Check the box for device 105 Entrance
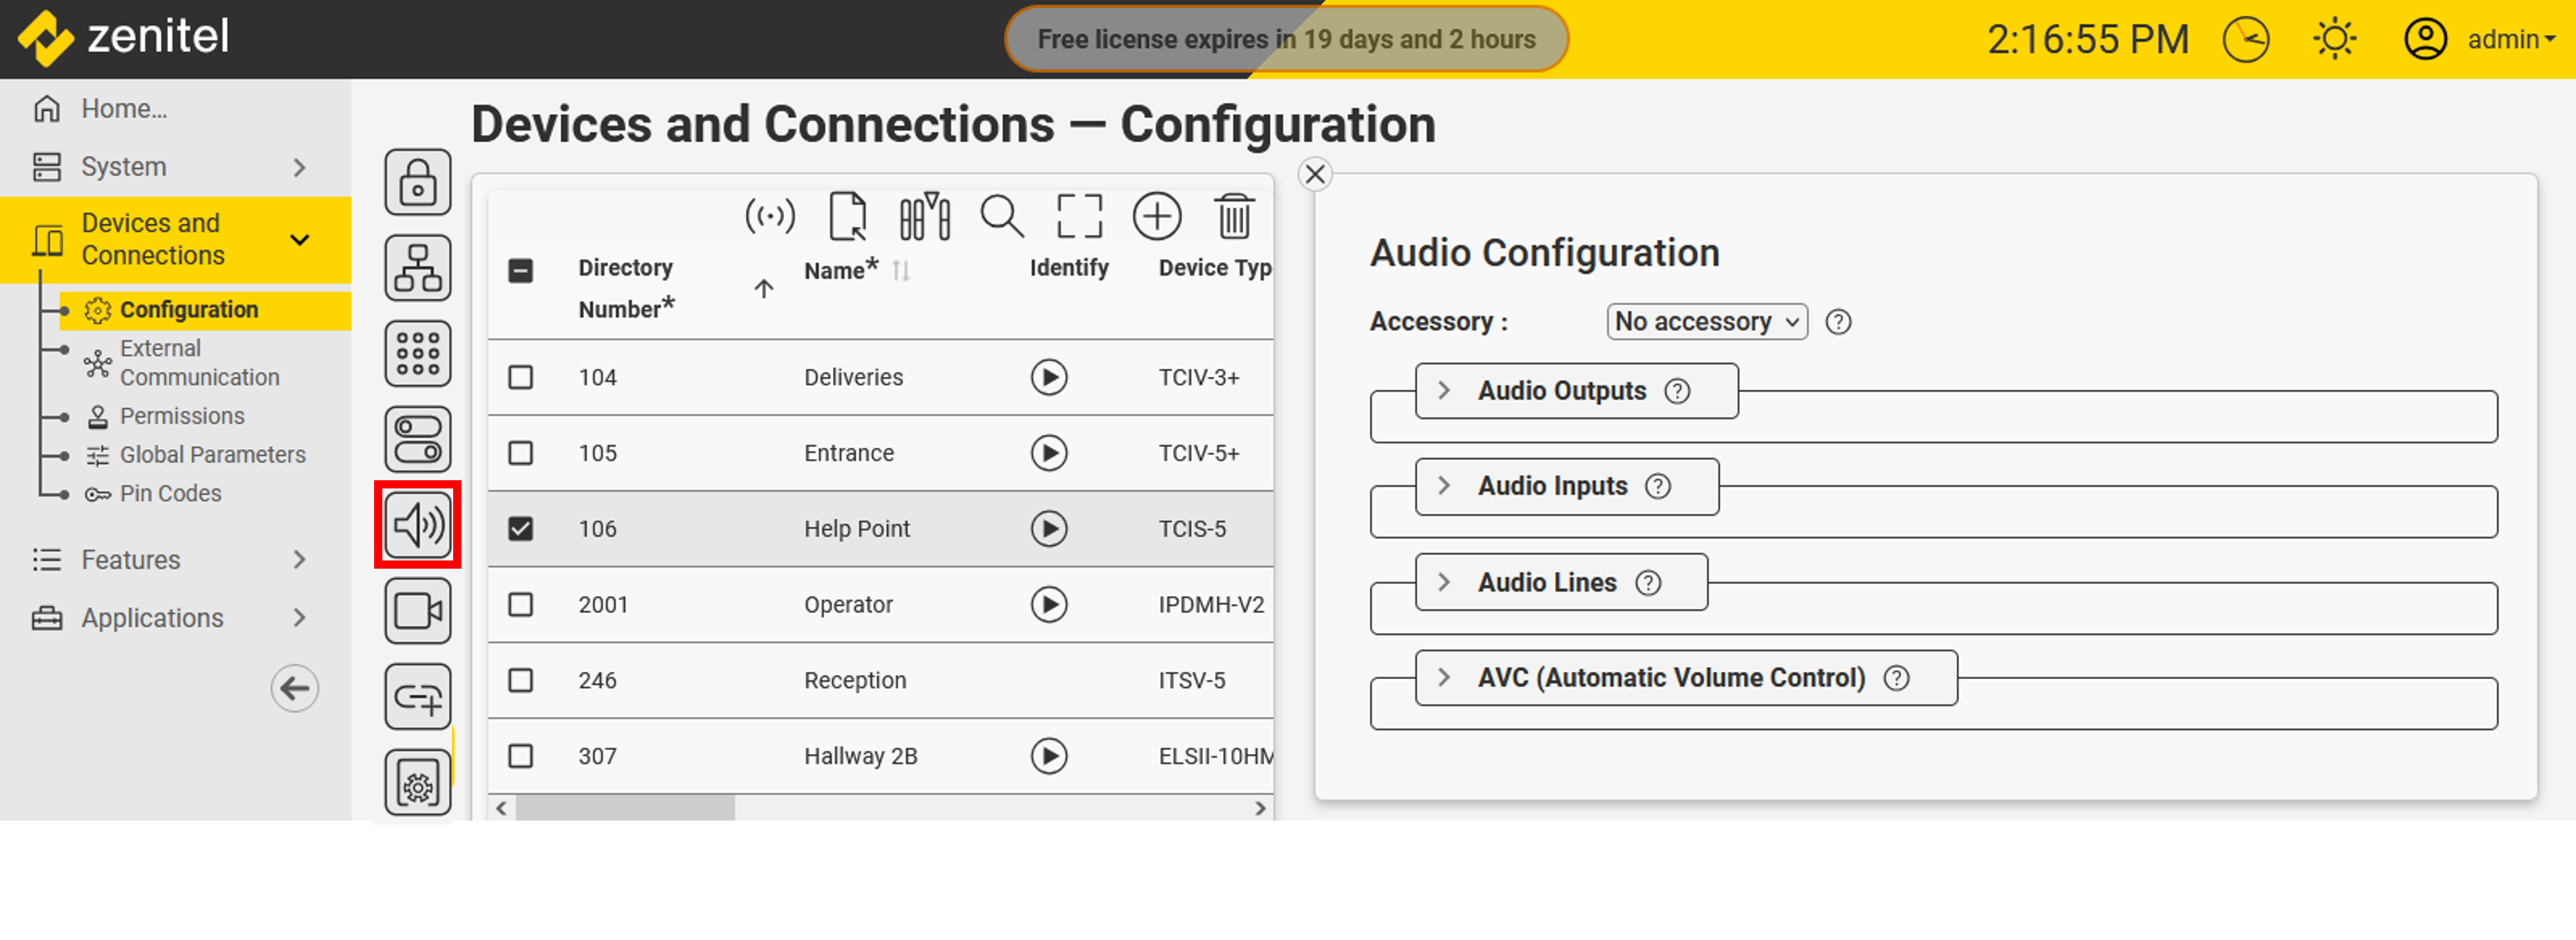The height and width of the screenshot is (940, 2576). coord(521,453)
